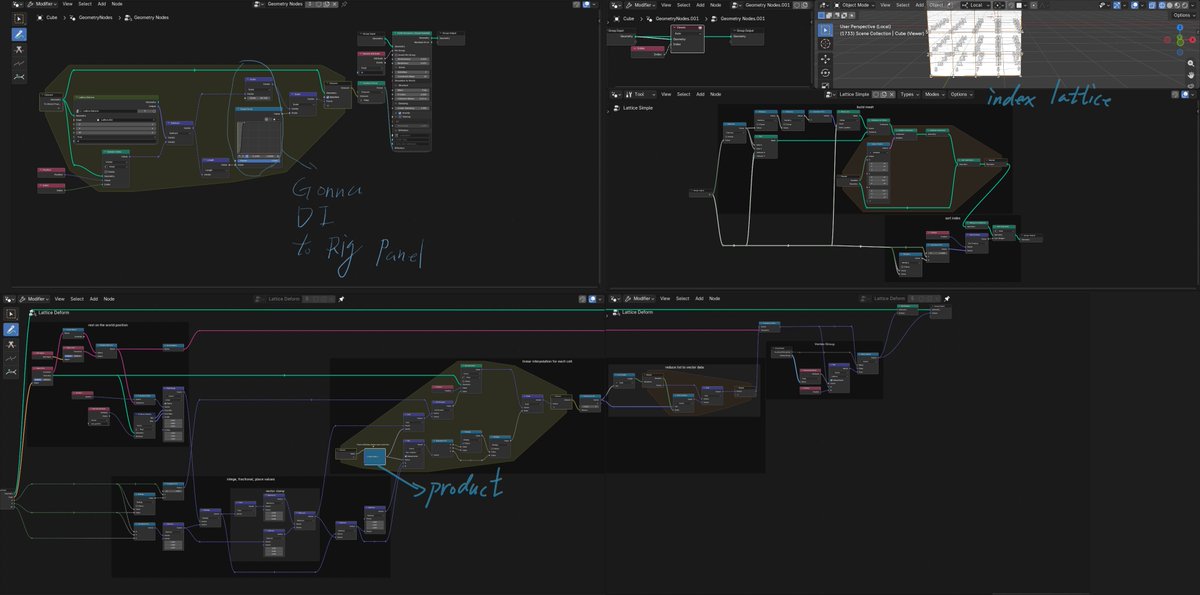Viewport: 1200px width, 595px height.
Task: Toggle X-ray in the 3D viewport header
Action: pyautogui.click(x=1151, y=5)
